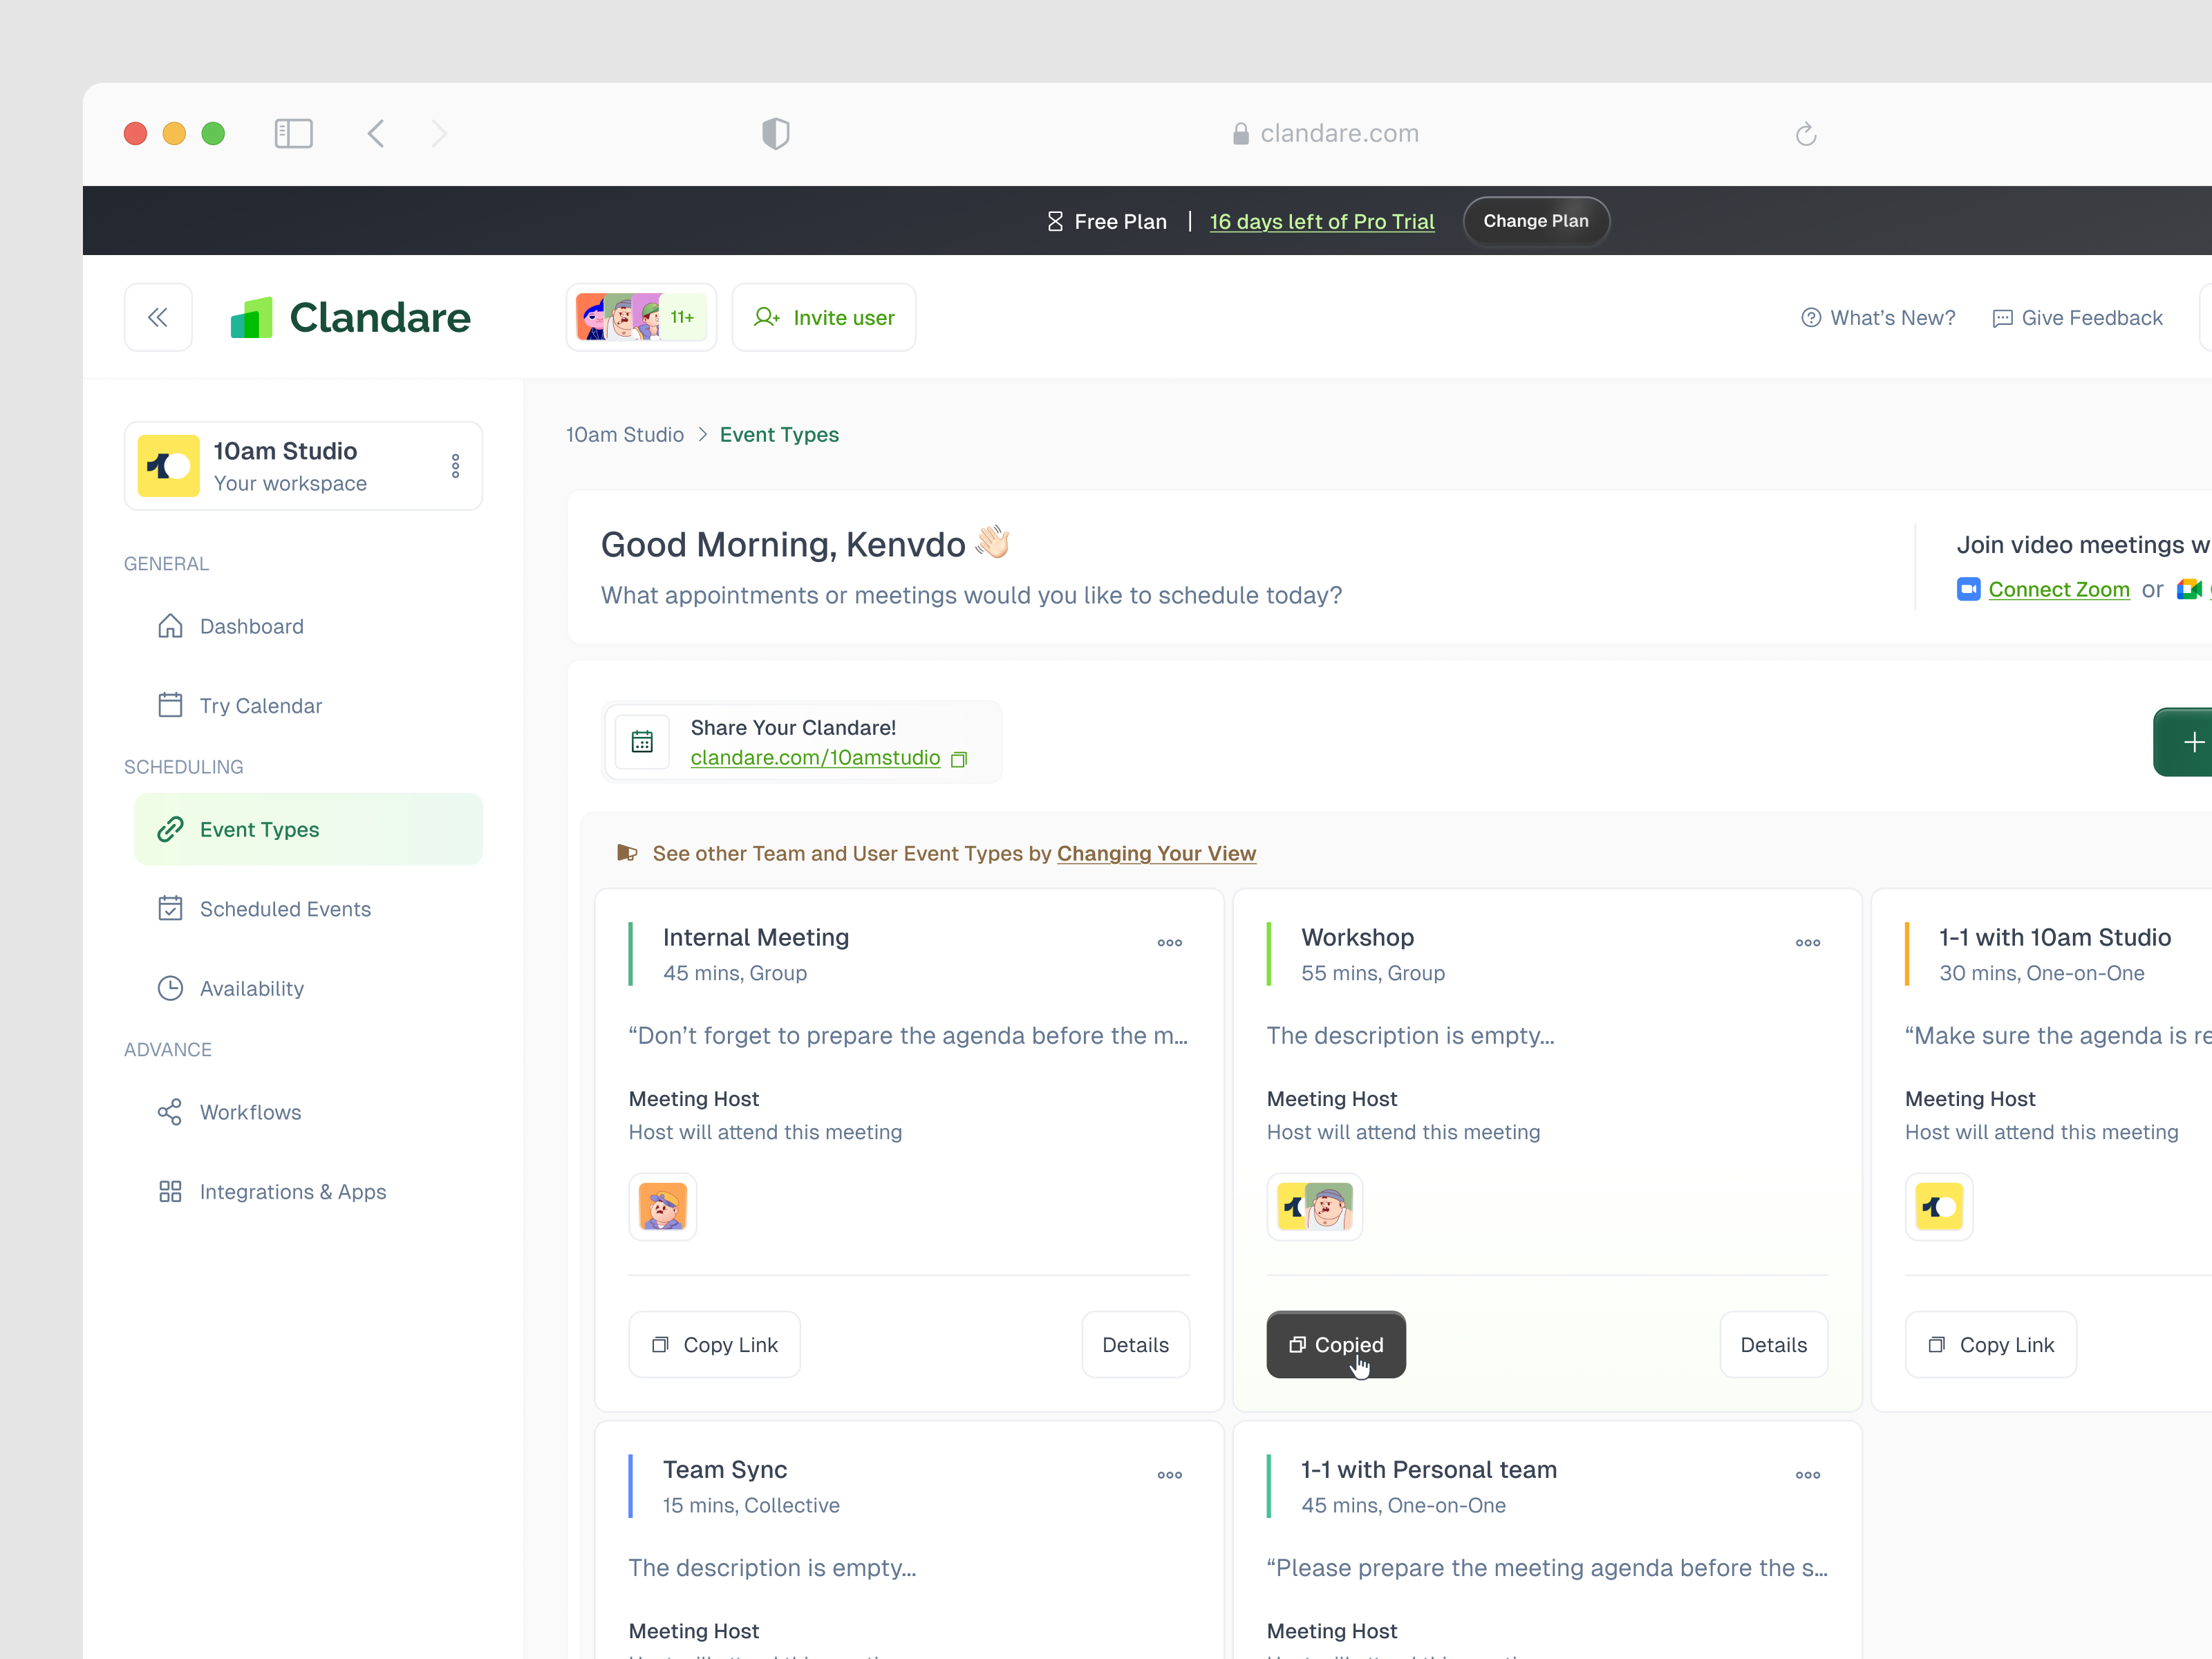Go back in browser
The width and height of the screenshot is (2212, 1659).
pos(376,134)
